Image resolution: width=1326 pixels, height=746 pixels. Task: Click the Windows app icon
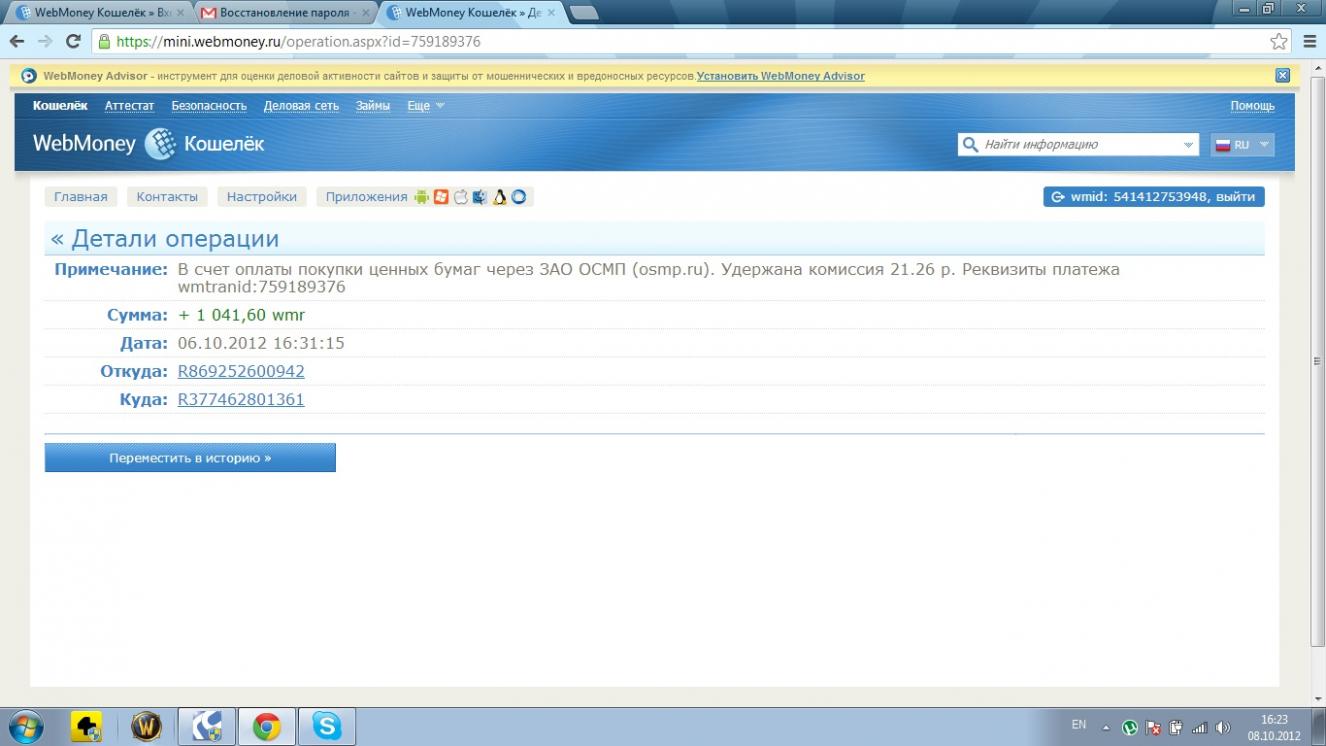(441, 197)
